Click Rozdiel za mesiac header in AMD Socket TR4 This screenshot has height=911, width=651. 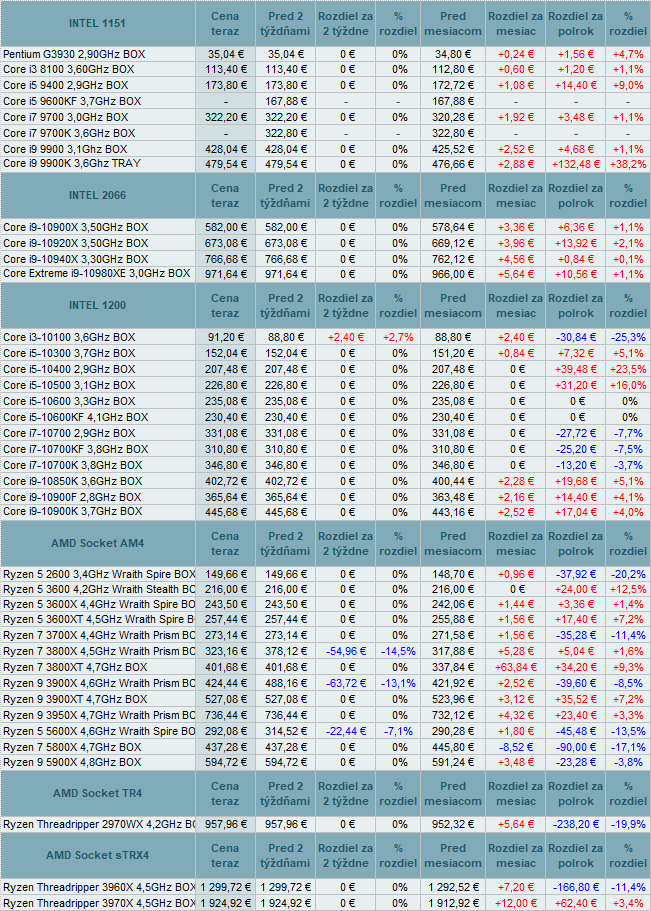pos(515,794)
